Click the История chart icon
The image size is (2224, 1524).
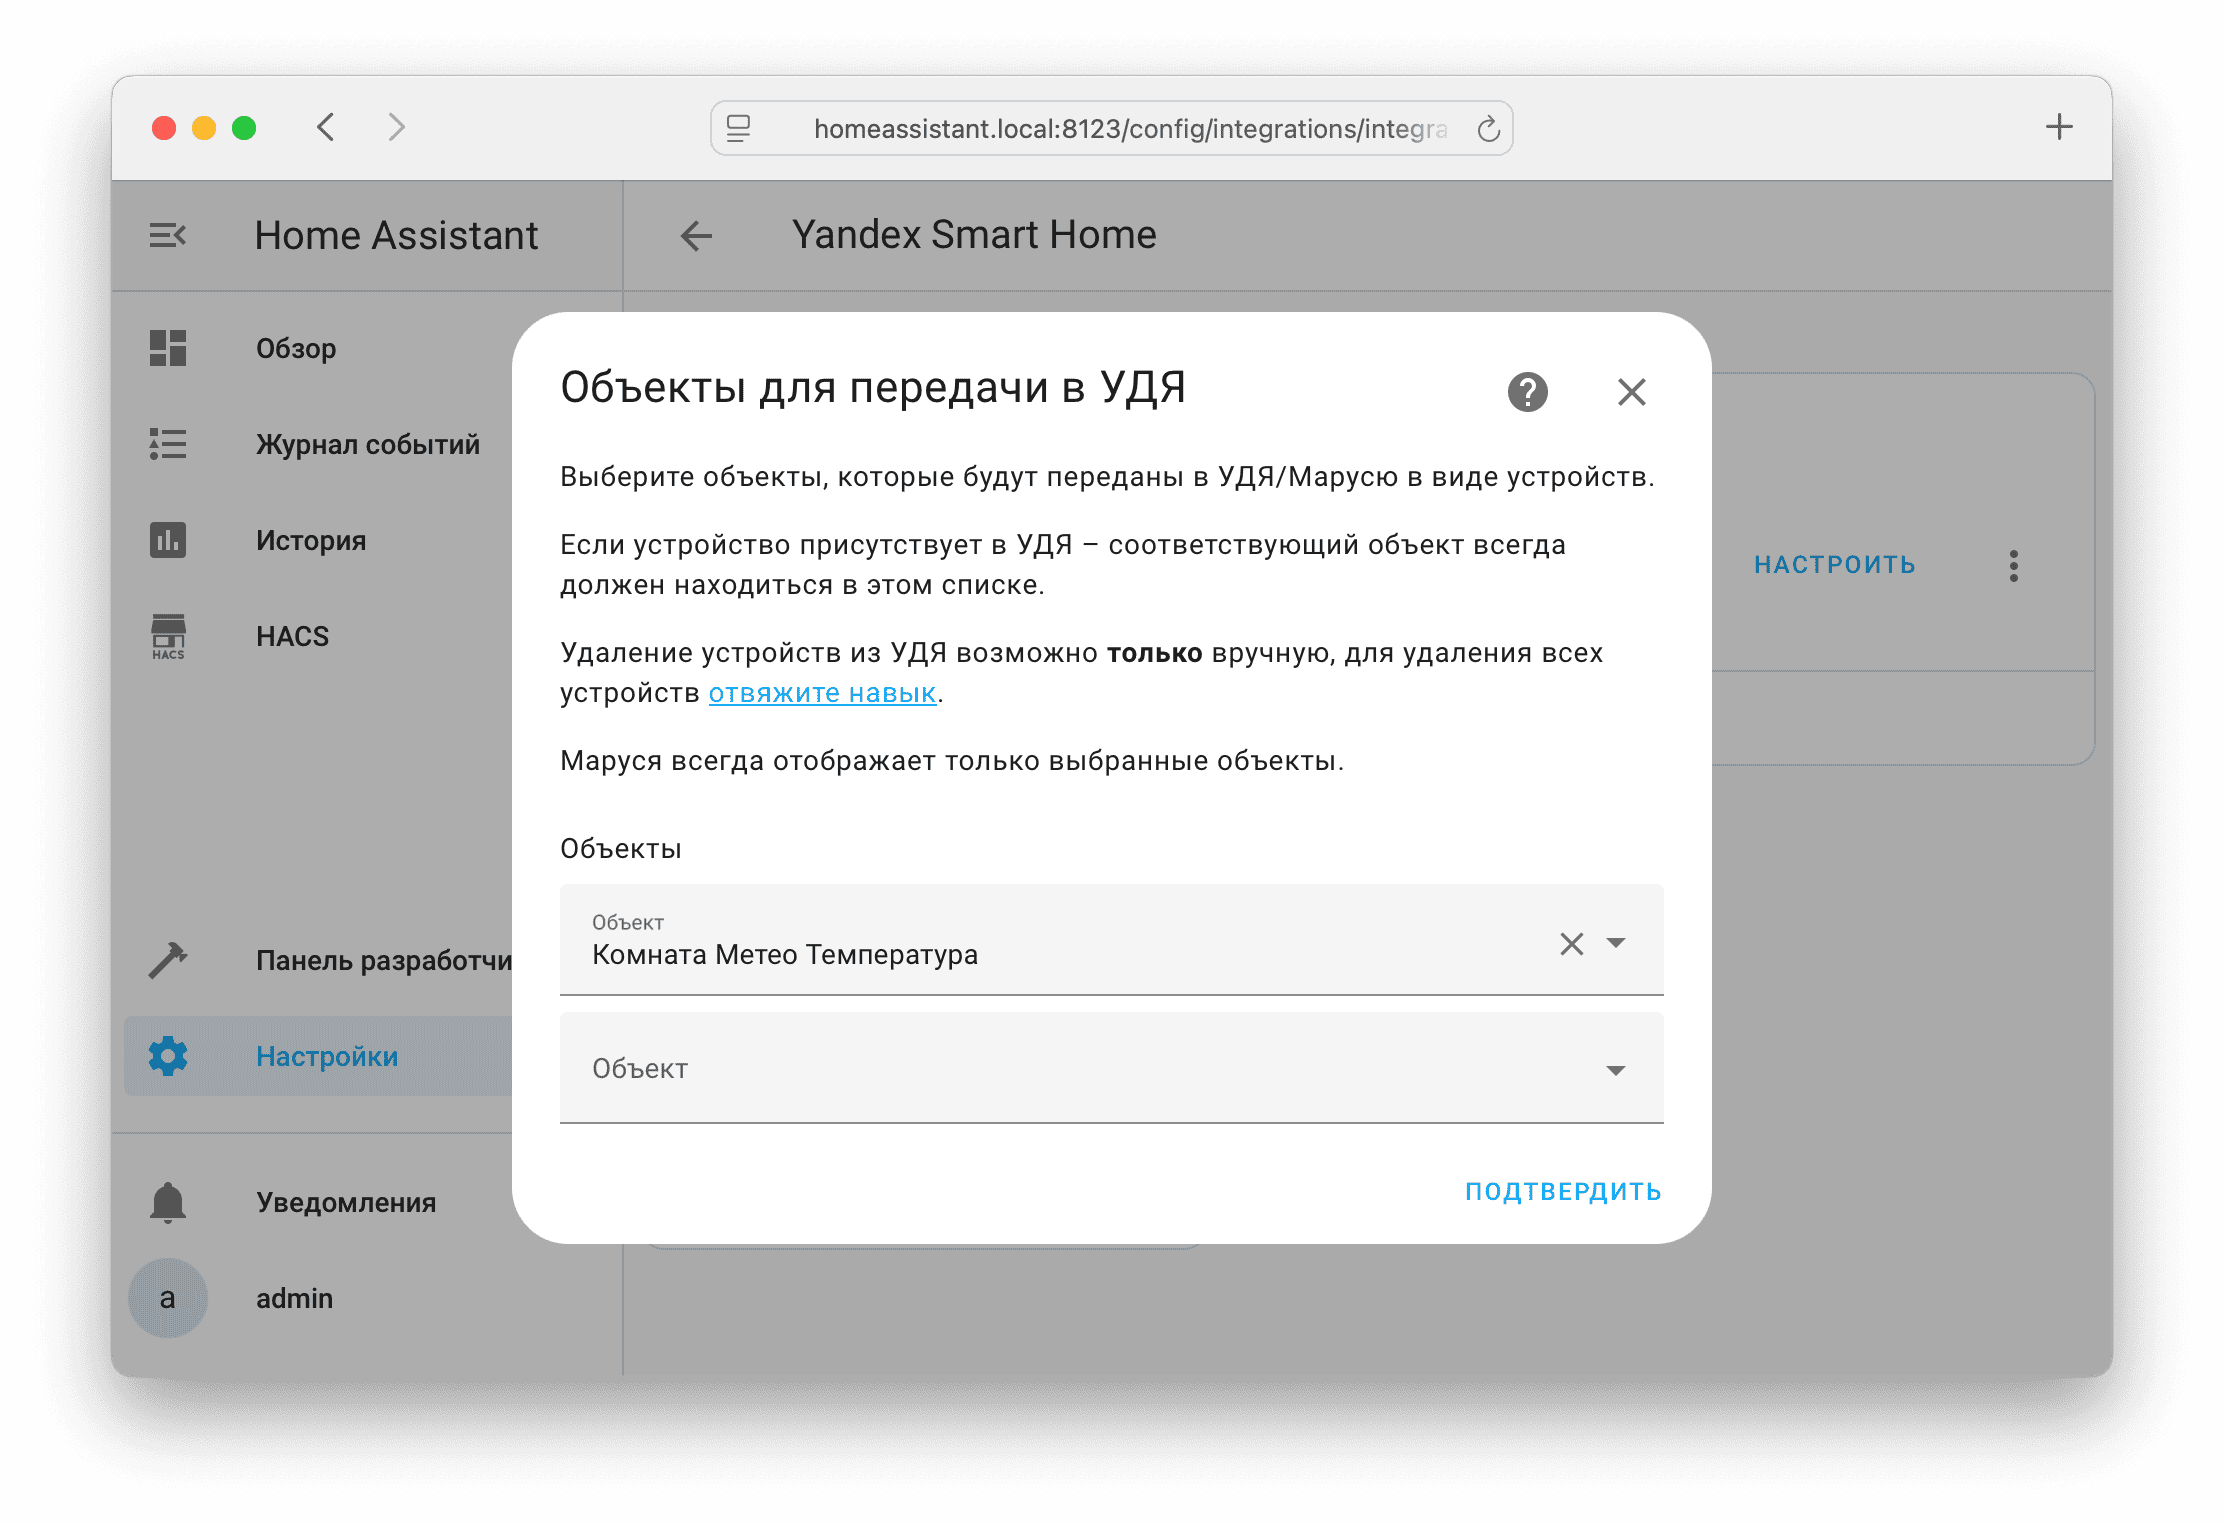pos(168,540)
